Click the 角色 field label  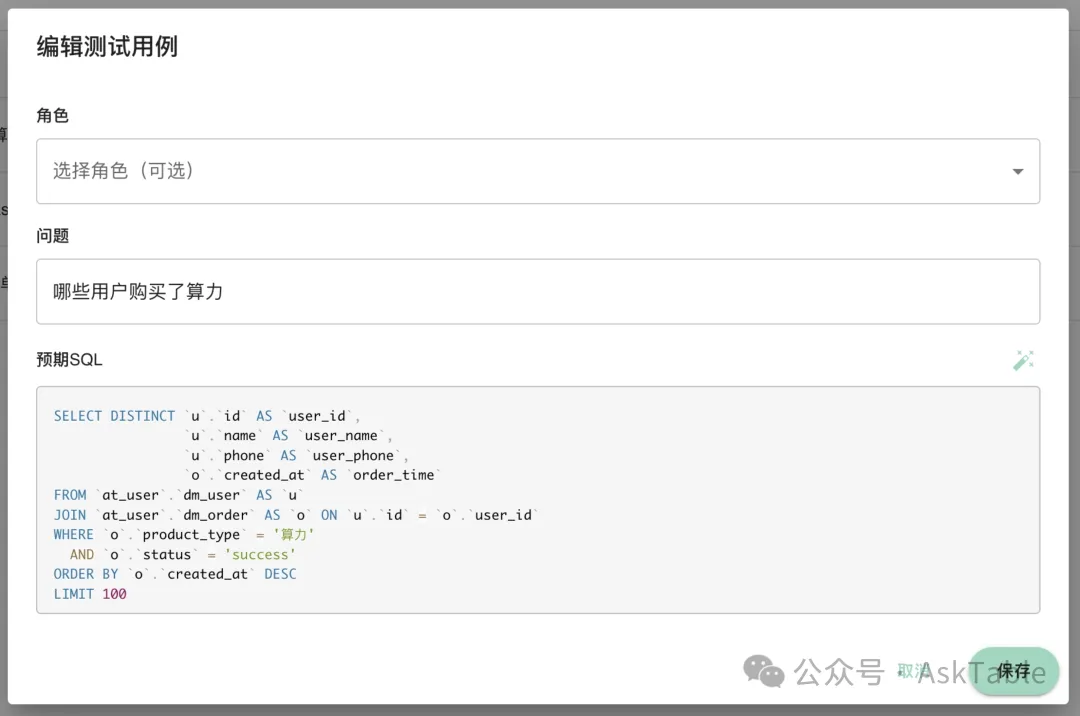click(x=53, y=116)
